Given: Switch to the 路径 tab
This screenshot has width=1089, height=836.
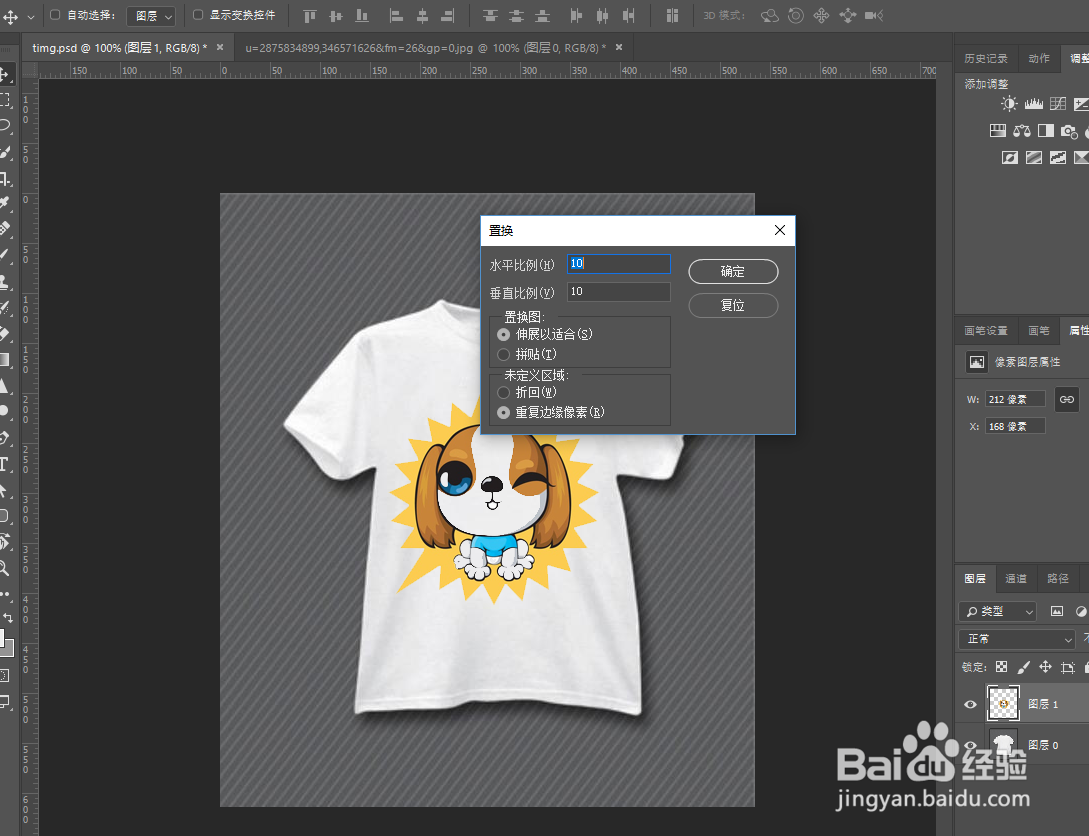Looking at the screenshot, I should 1058,578.
